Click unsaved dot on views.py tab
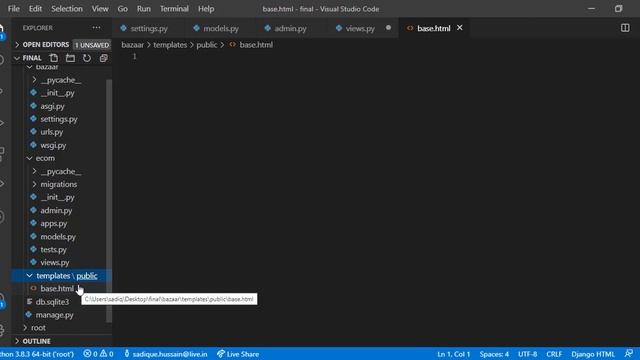Screen dimensions: 640x360 click(x=388, y=28)
